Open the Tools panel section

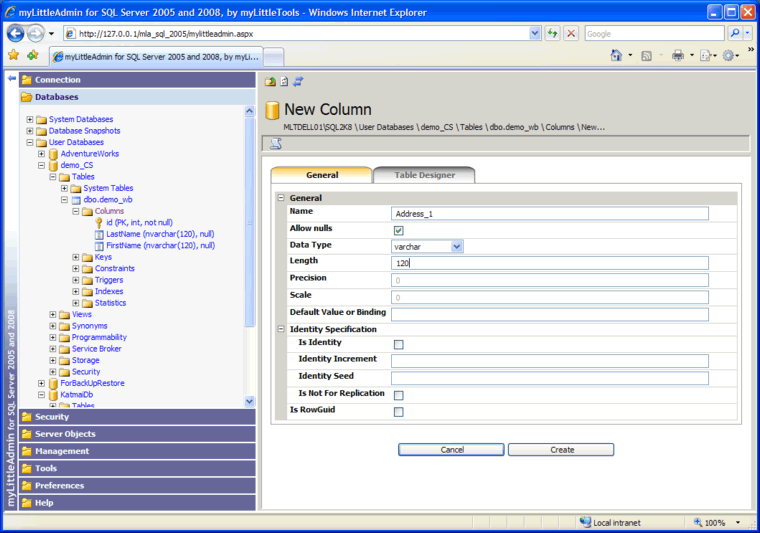(137, 468)
